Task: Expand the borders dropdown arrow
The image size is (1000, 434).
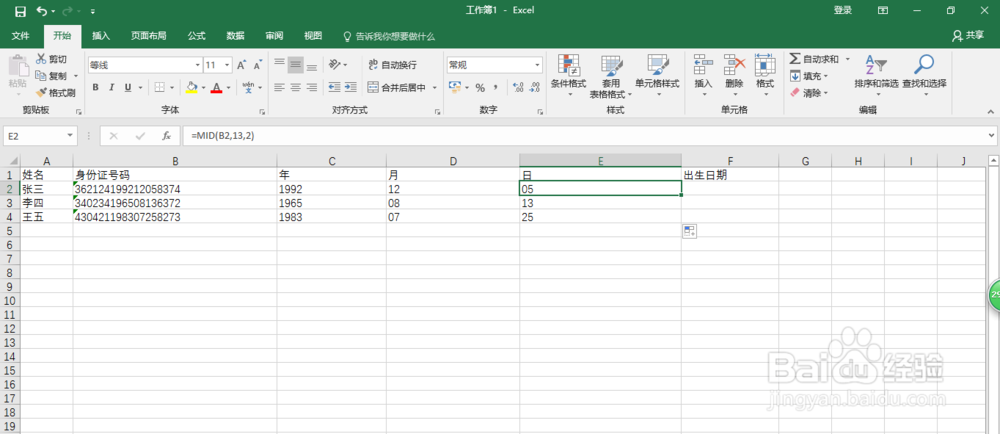Action: (x=172, y=87)
